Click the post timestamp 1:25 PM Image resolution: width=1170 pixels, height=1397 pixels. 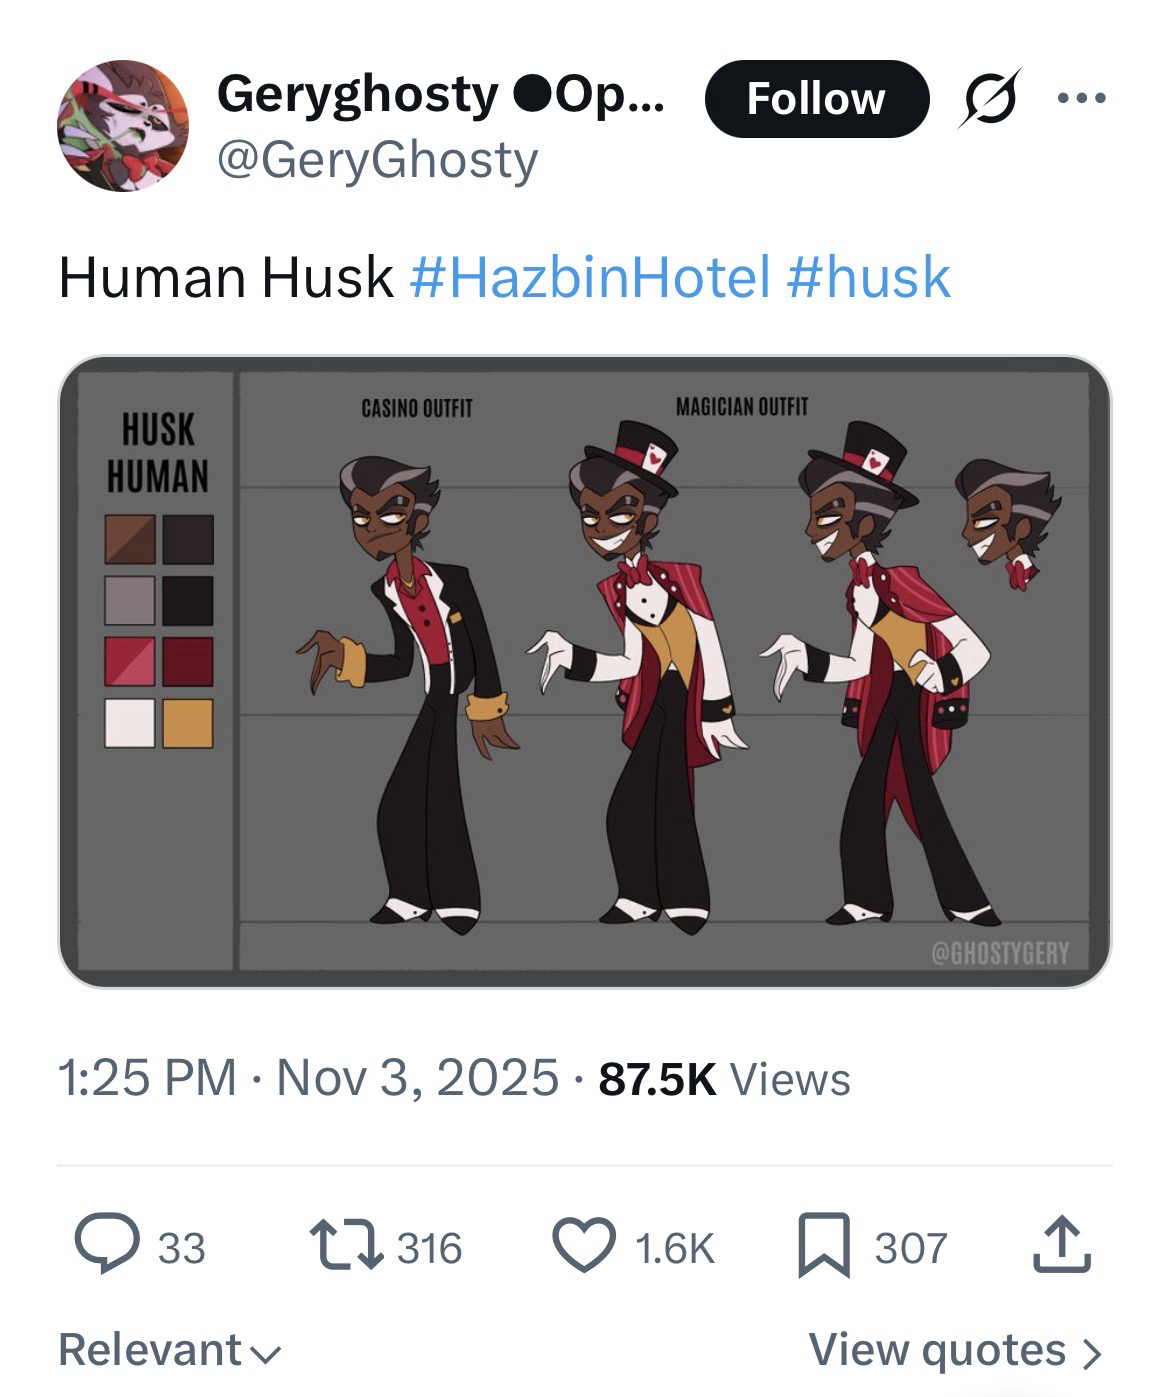click(x=147, y=1079)
